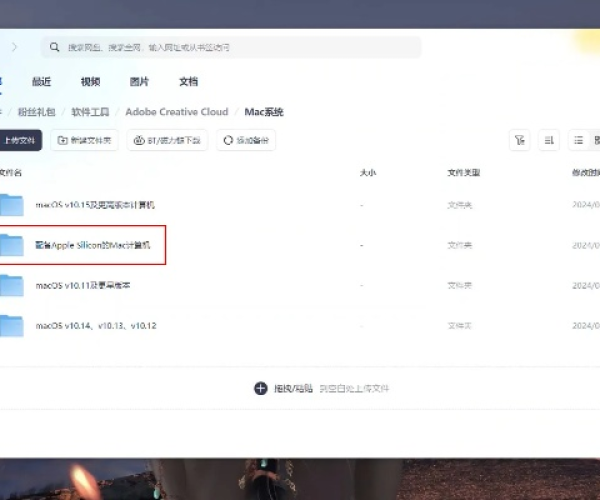Click the 上传文件 button
Viewport: 600px width, 500px height.
point(20,140)
